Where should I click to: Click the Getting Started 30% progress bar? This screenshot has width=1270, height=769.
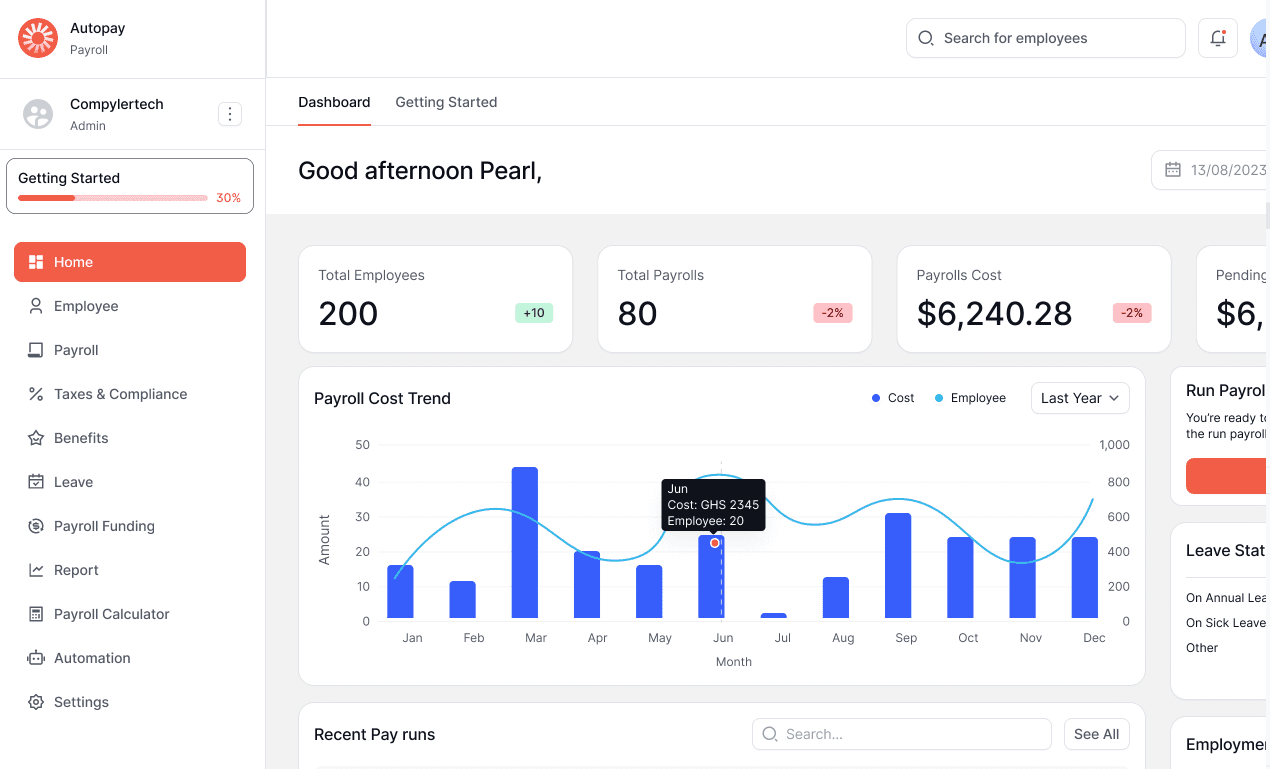click(x=113, y=198)
